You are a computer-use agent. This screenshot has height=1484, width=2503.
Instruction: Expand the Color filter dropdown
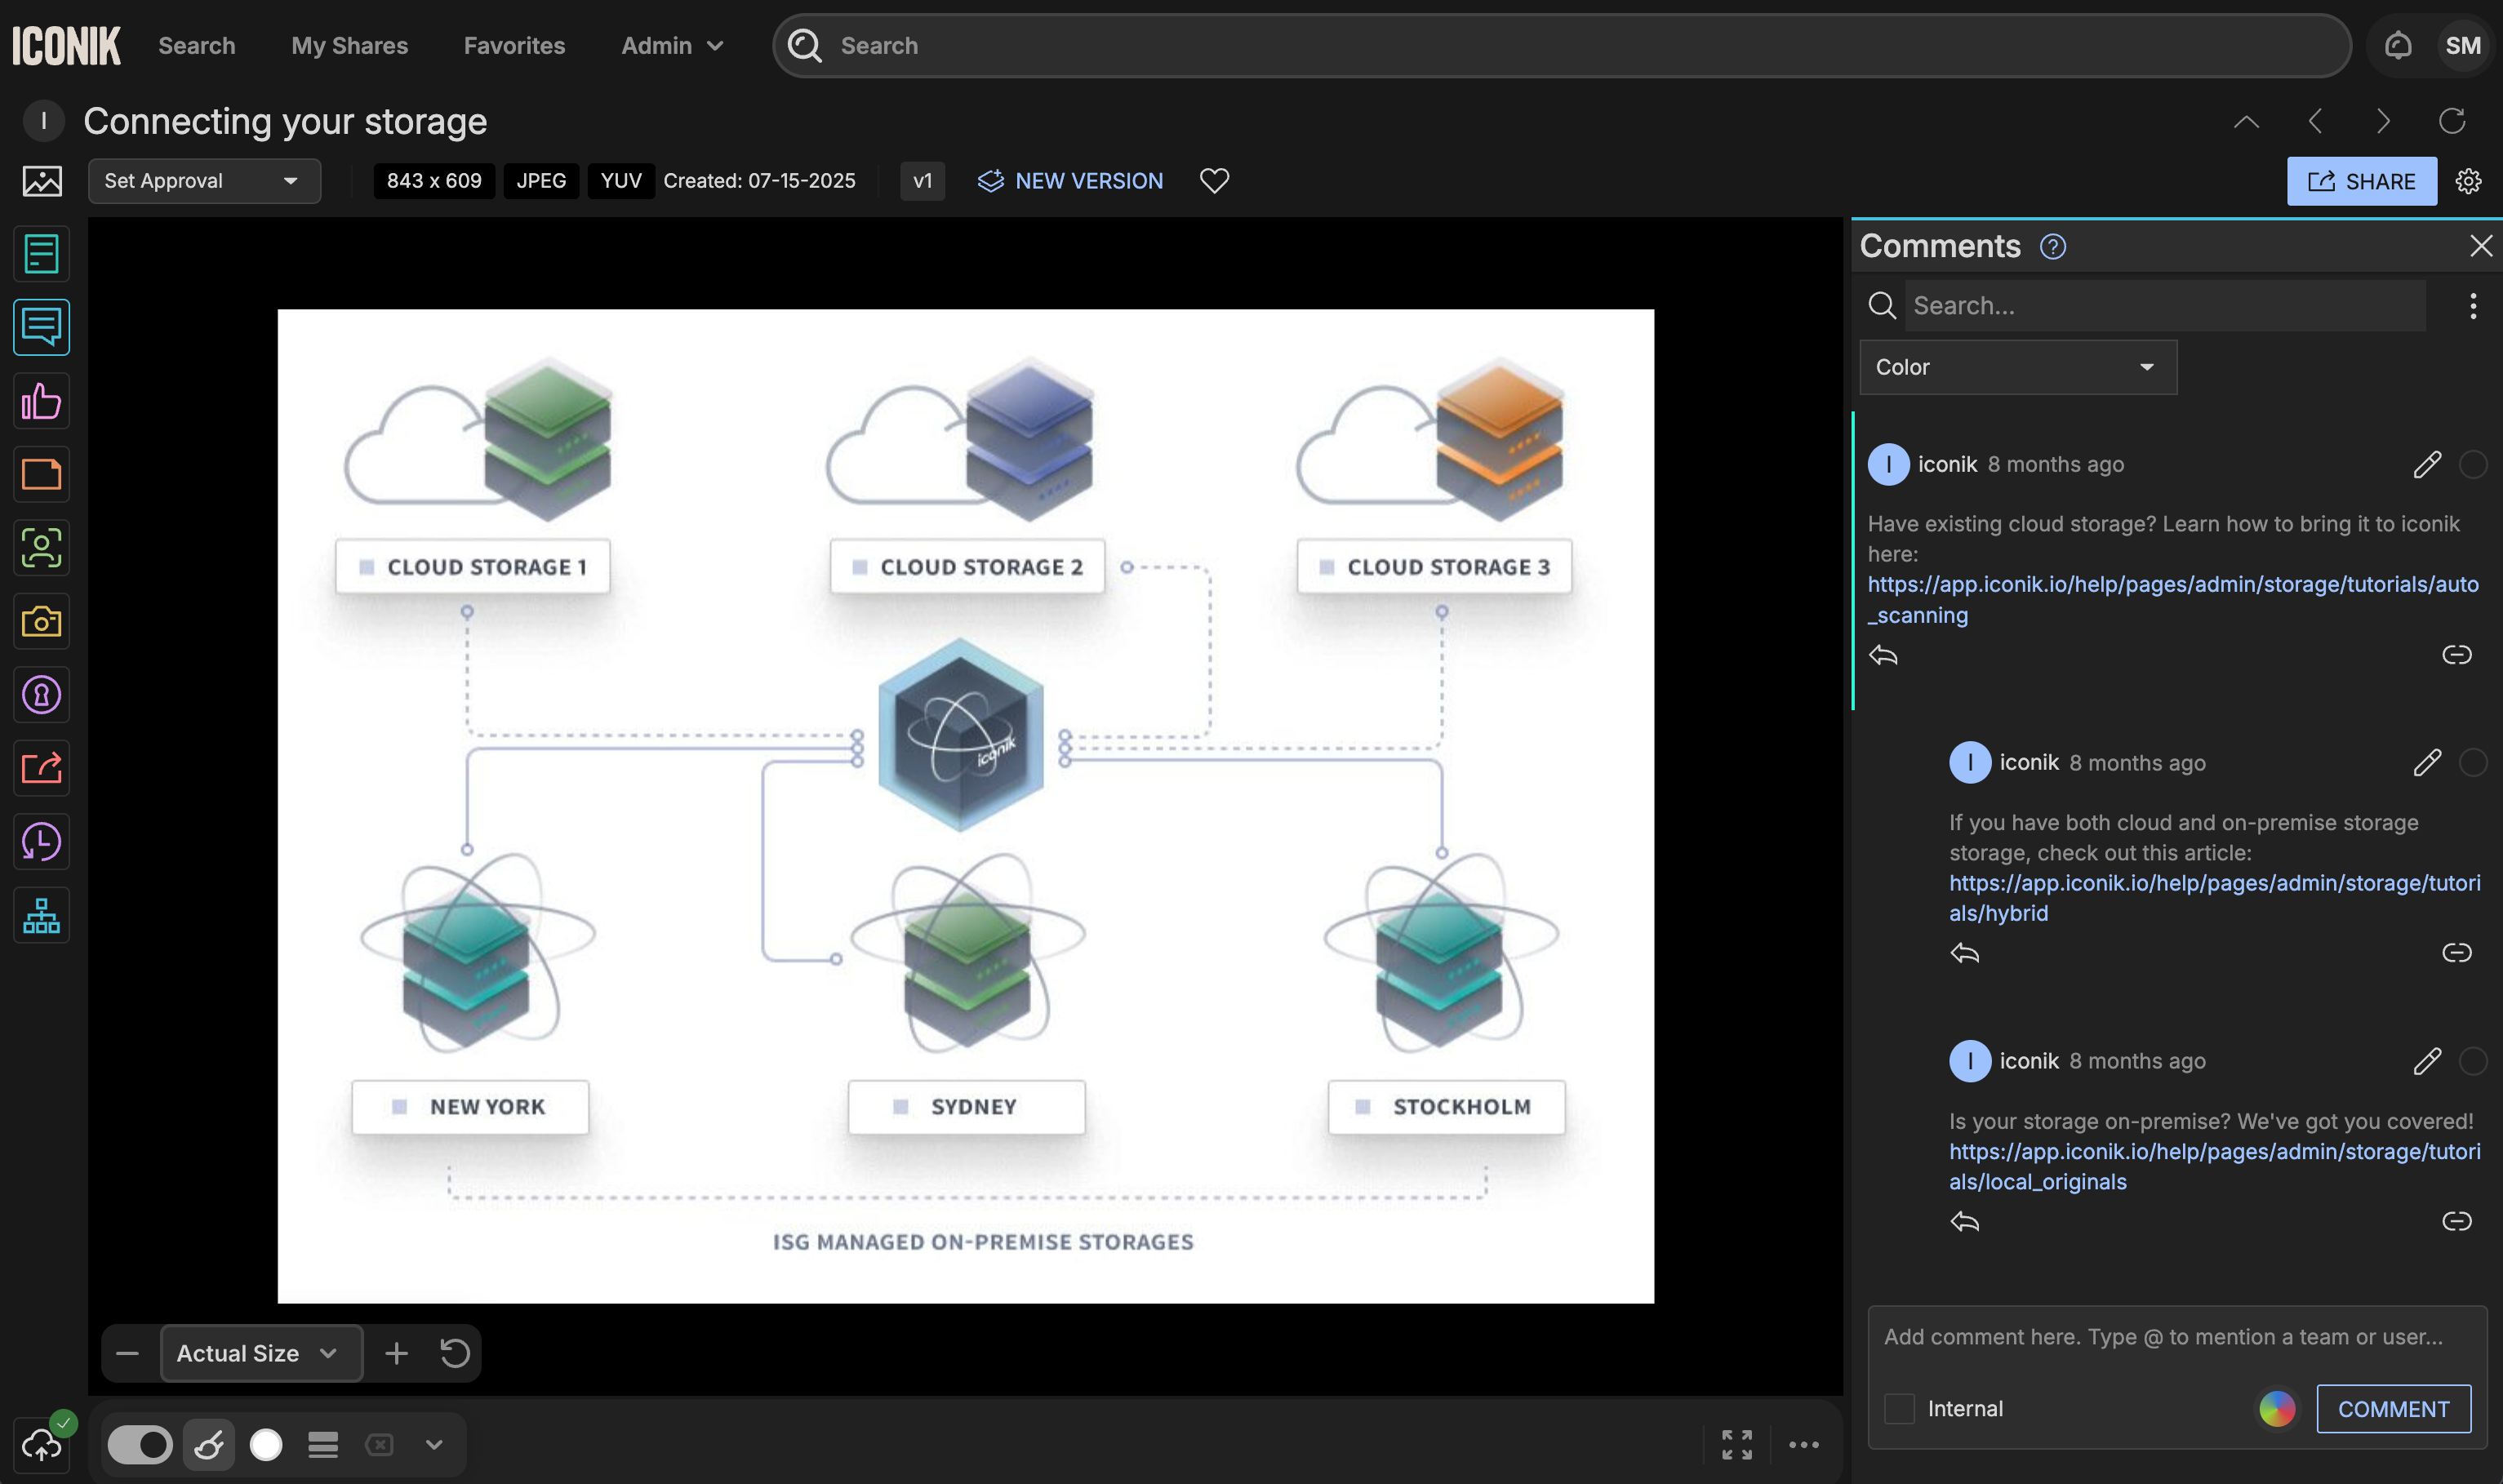2017,367
